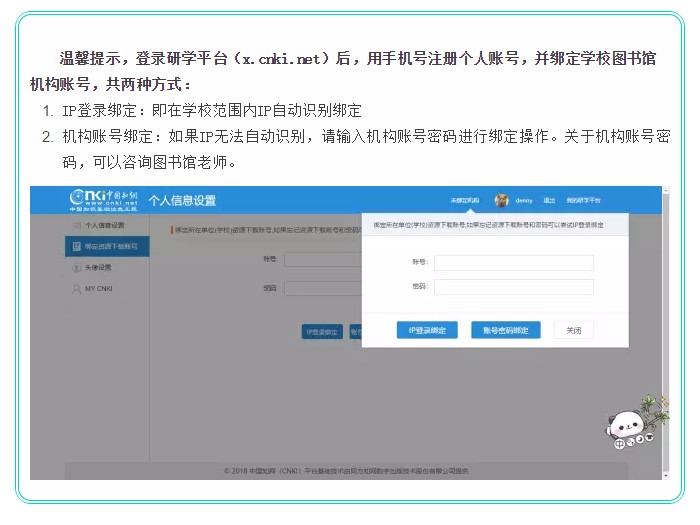The height and width of the screenshot is (525, 700).
Task: Click 退出 to log out
Action: click(549, 200)
